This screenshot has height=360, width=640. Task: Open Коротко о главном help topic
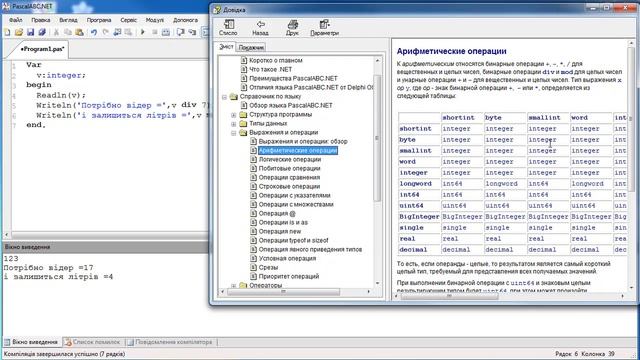pos(276,60)
